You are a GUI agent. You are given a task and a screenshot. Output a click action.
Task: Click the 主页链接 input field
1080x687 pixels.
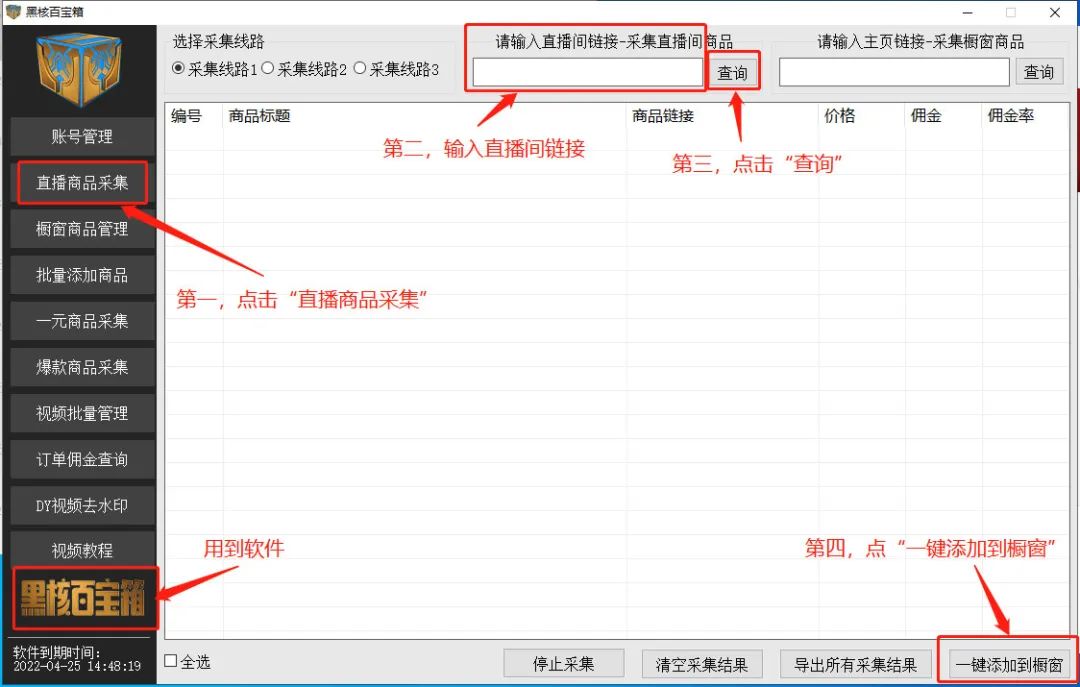[x=894, y=72]
